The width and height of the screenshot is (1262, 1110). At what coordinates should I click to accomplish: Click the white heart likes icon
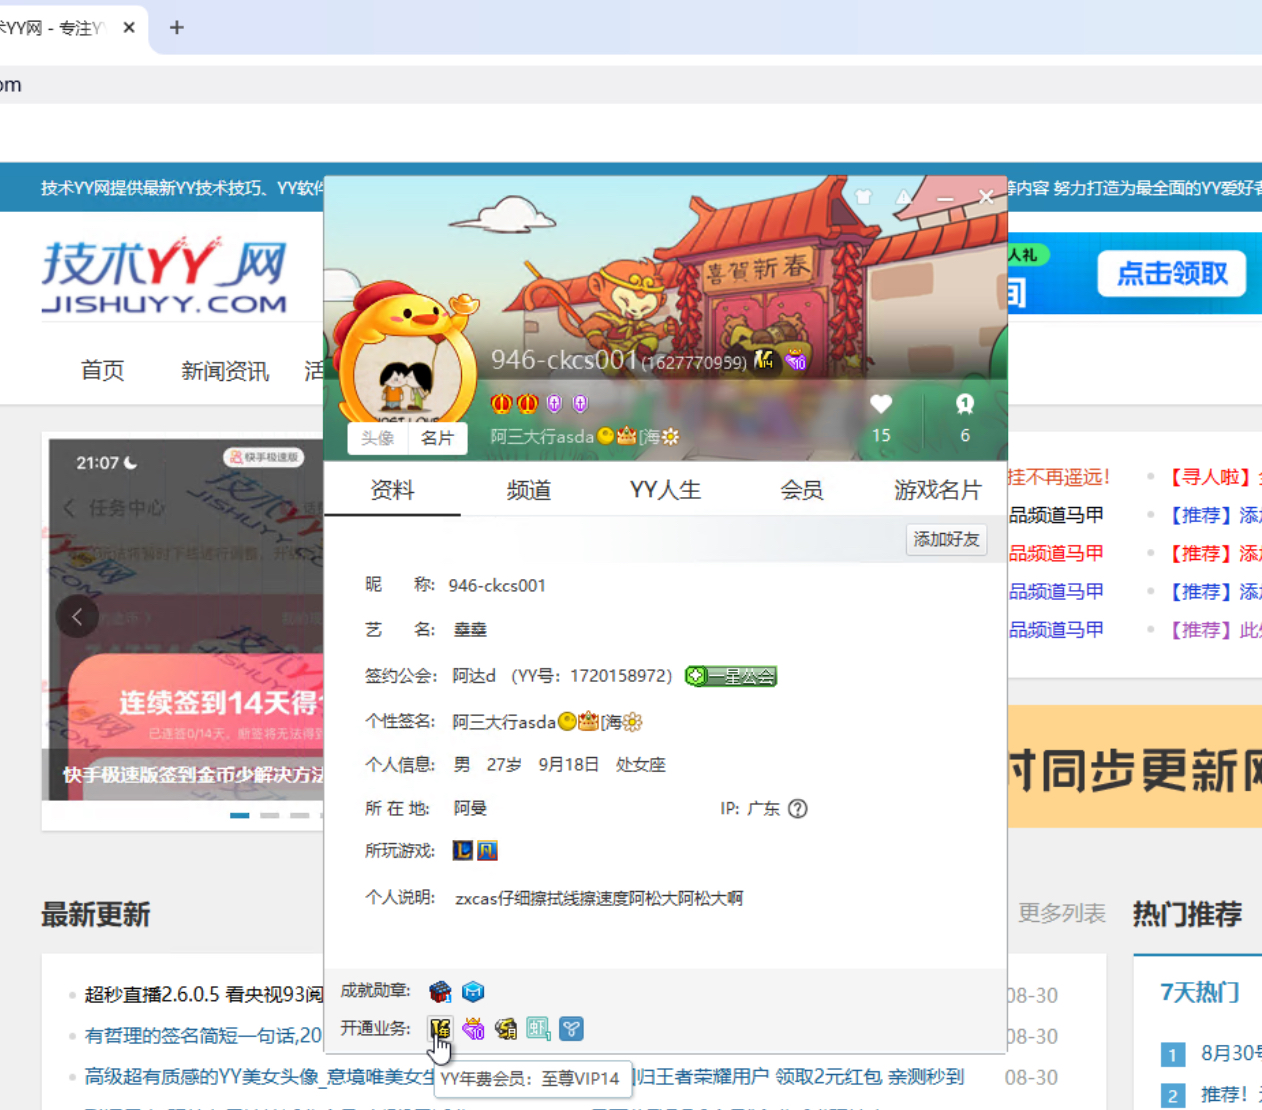[x=881, y=404]
